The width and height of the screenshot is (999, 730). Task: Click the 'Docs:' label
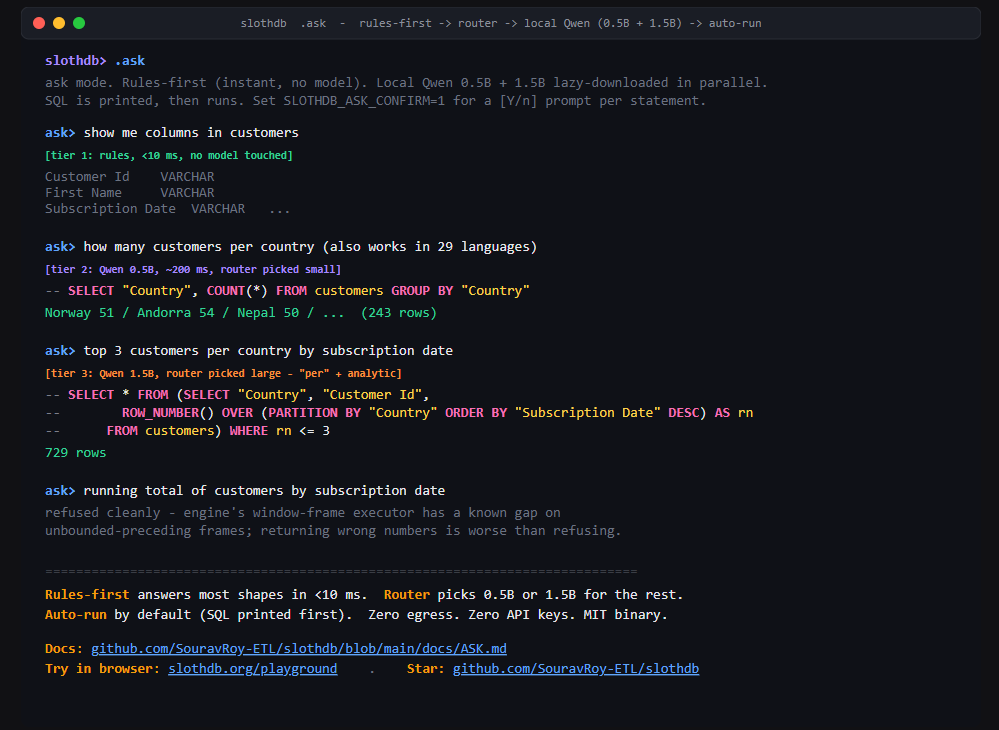64,648
